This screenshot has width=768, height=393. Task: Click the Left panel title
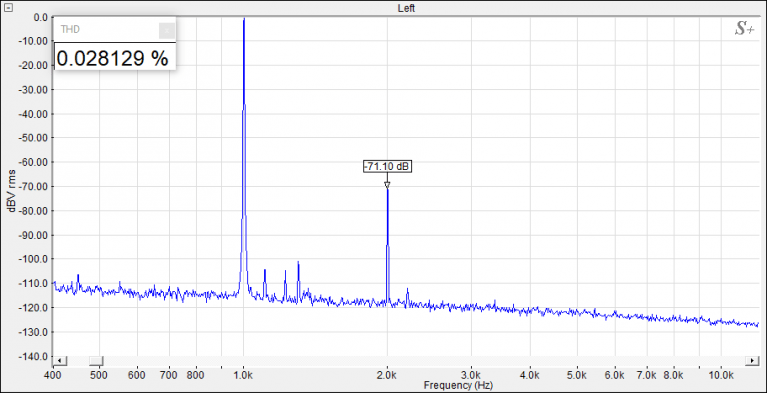point(407,8)
